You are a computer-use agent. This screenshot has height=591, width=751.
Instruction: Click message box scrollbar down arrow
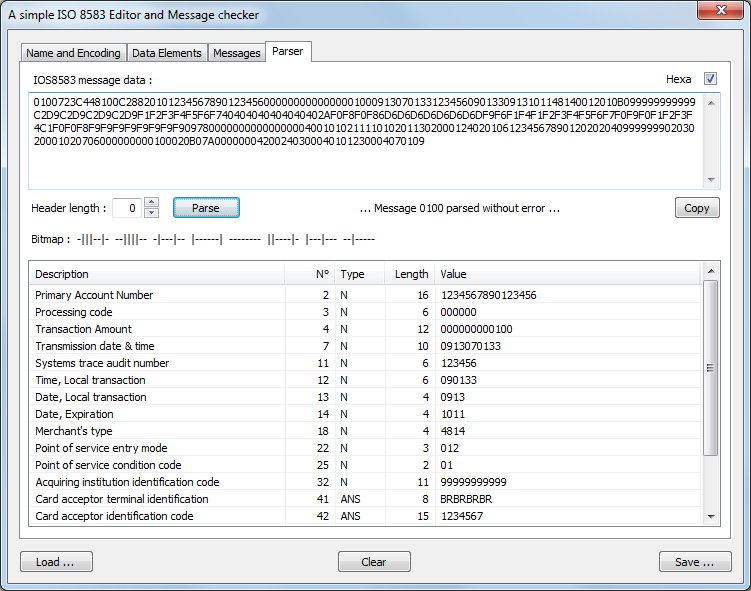tap(711, 180)
